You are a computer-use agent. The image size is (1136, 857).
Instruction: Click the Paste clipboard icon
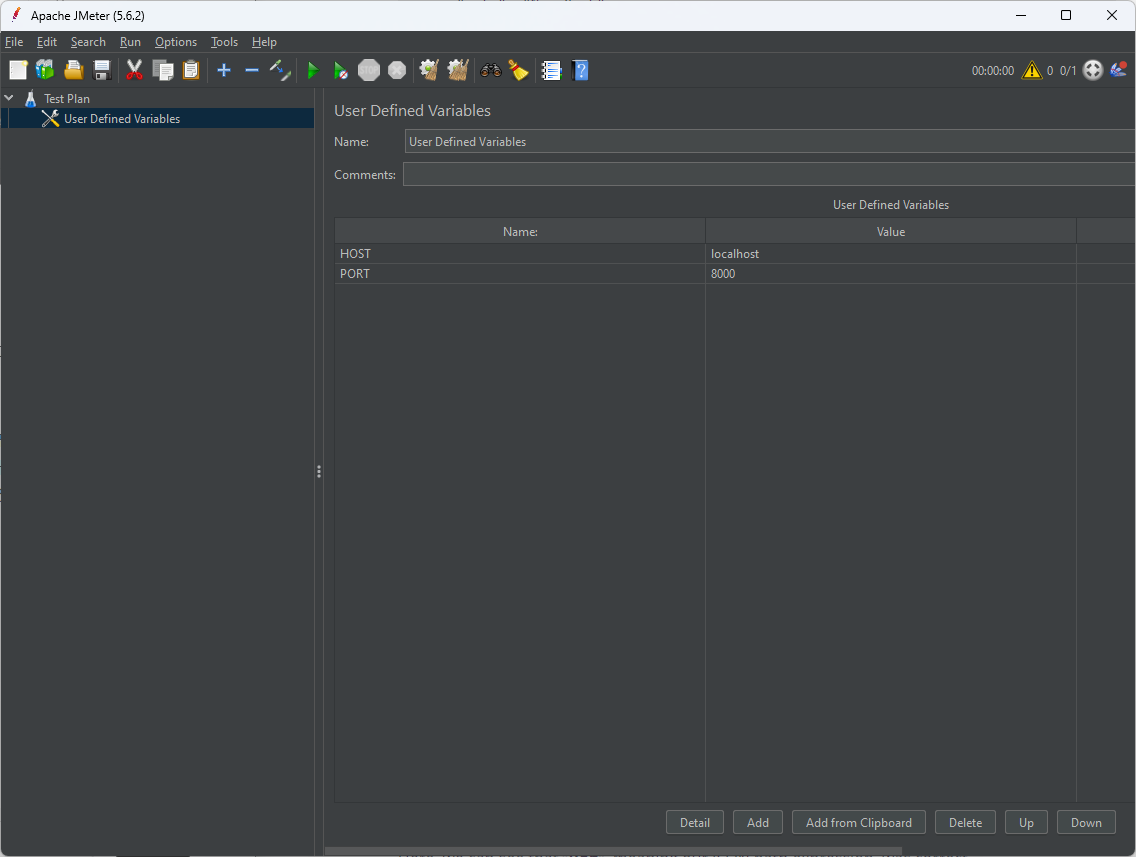[x=191, y=70]
